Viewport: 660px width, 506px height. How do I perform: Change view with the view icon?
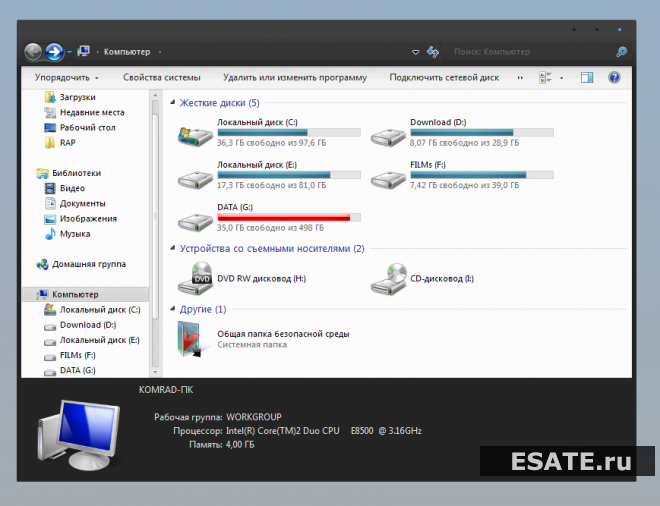(545, 77)
